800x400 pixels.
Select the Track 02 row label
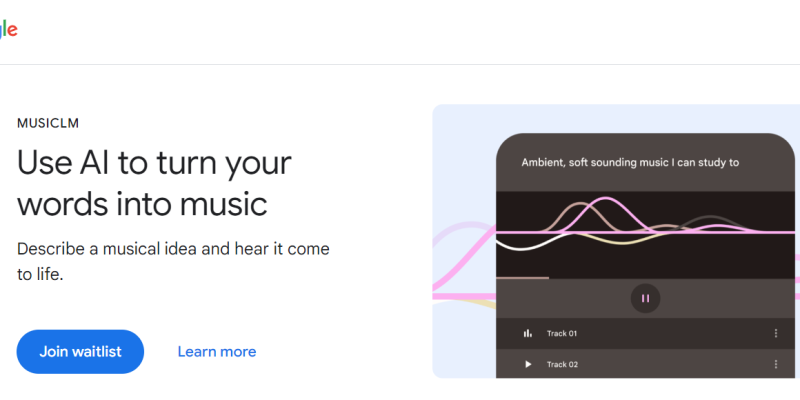pyautogui.click(x=562, y=364)
